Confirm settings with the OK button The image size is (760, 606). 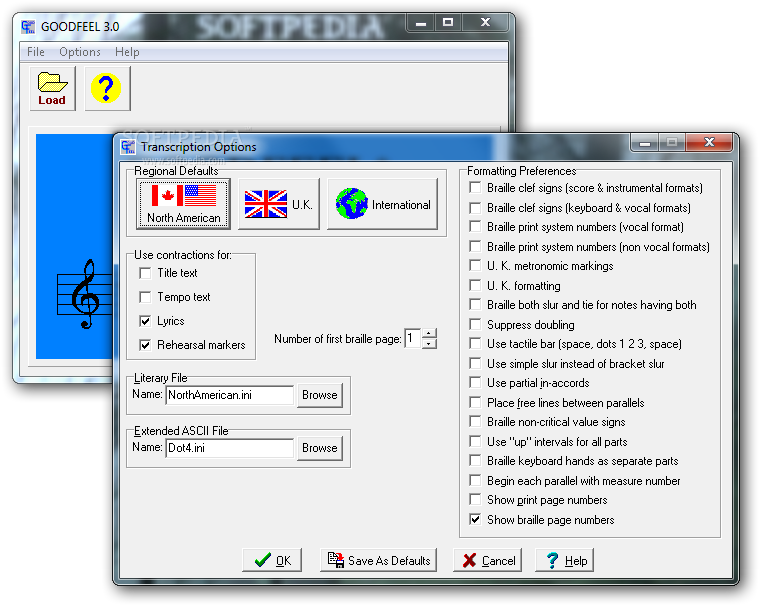(272, 560)
